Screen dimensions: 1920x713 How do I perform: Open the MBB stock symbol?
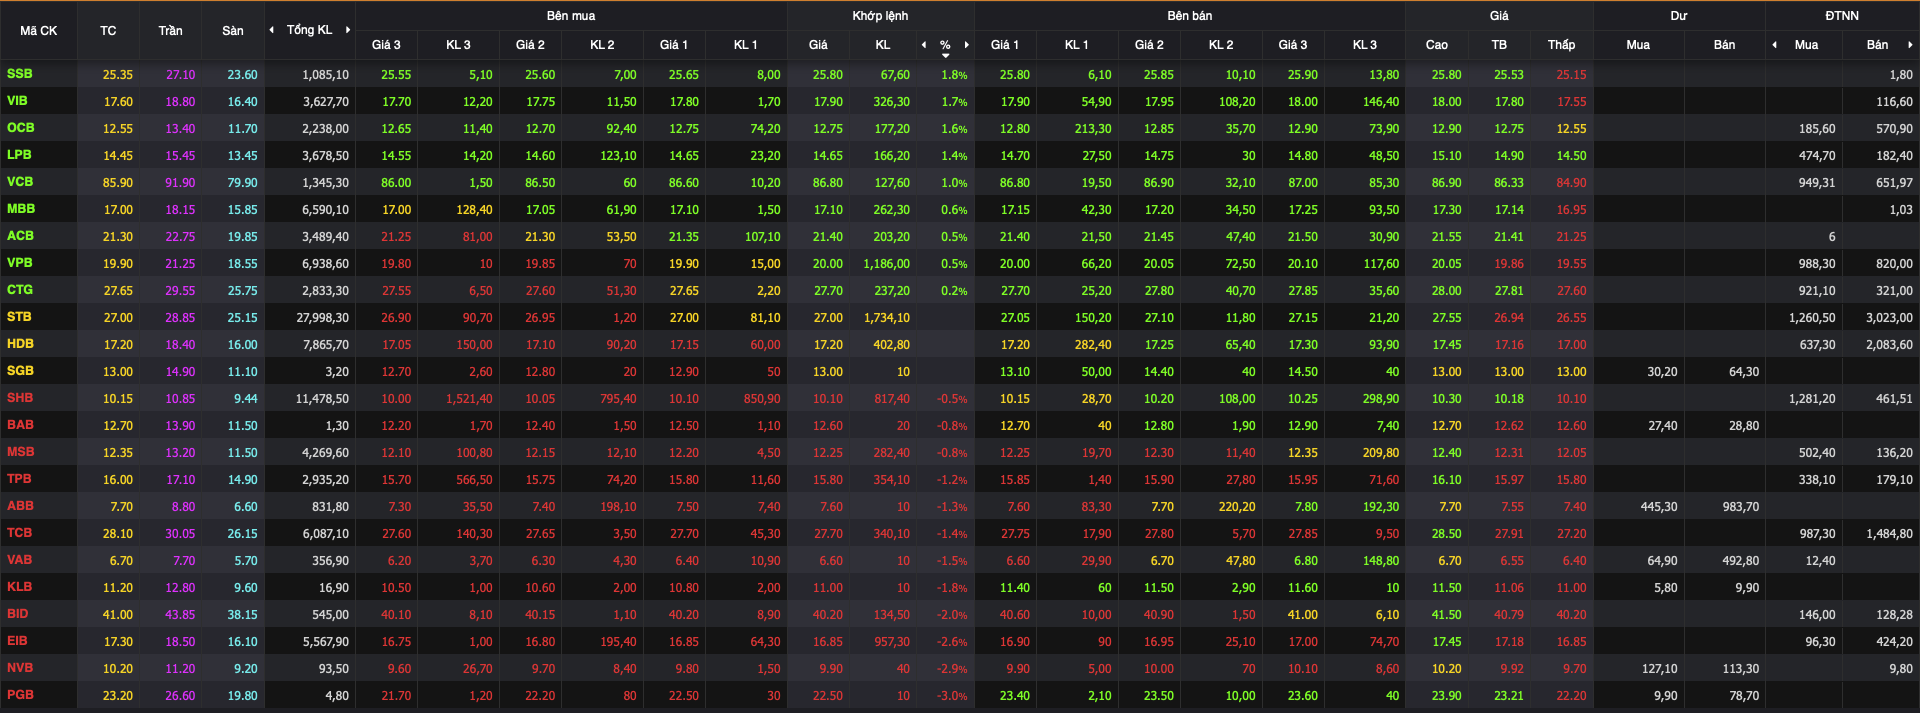click(x=21, y=209)
